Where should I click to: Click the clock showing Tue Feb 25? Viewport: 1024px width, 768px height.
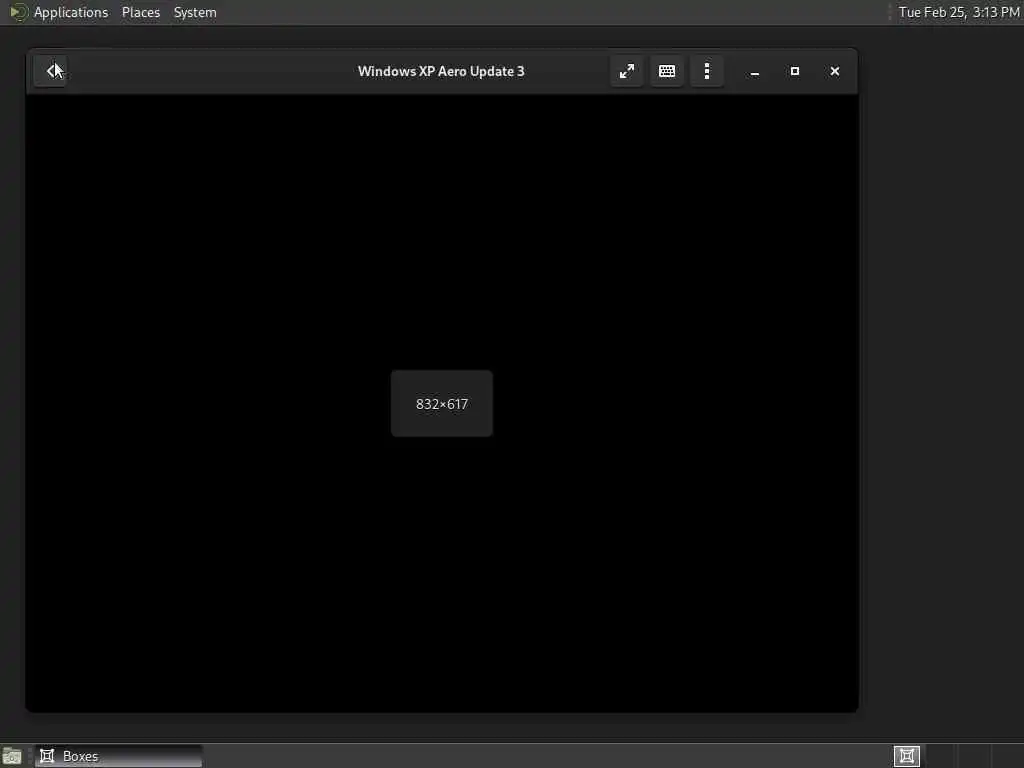pyautogui.click(x=958, y=12)
